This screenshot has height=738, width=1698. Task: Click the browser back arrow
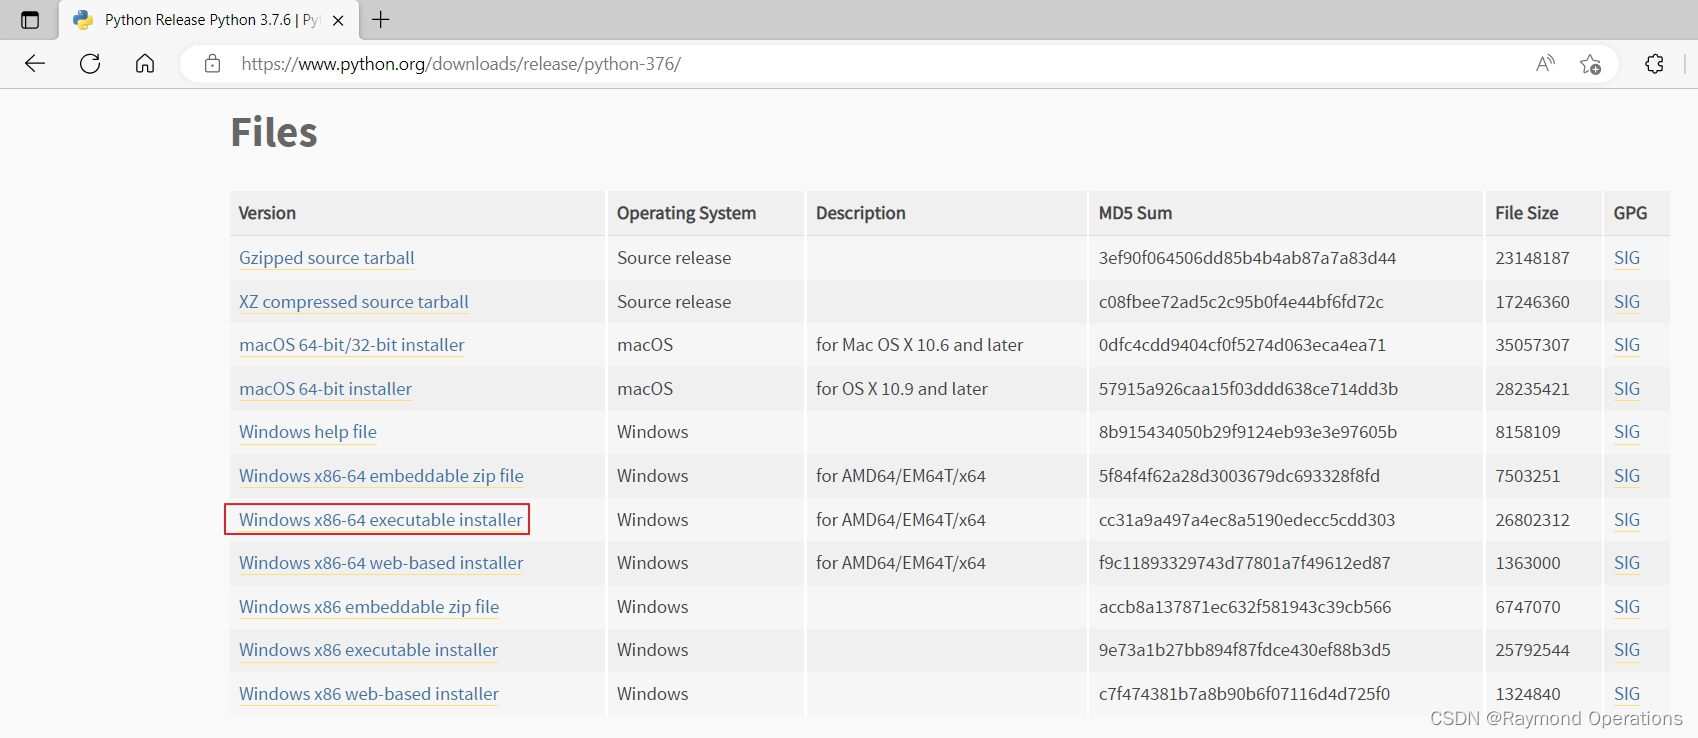pyautogui.click(x=35, y=64)
